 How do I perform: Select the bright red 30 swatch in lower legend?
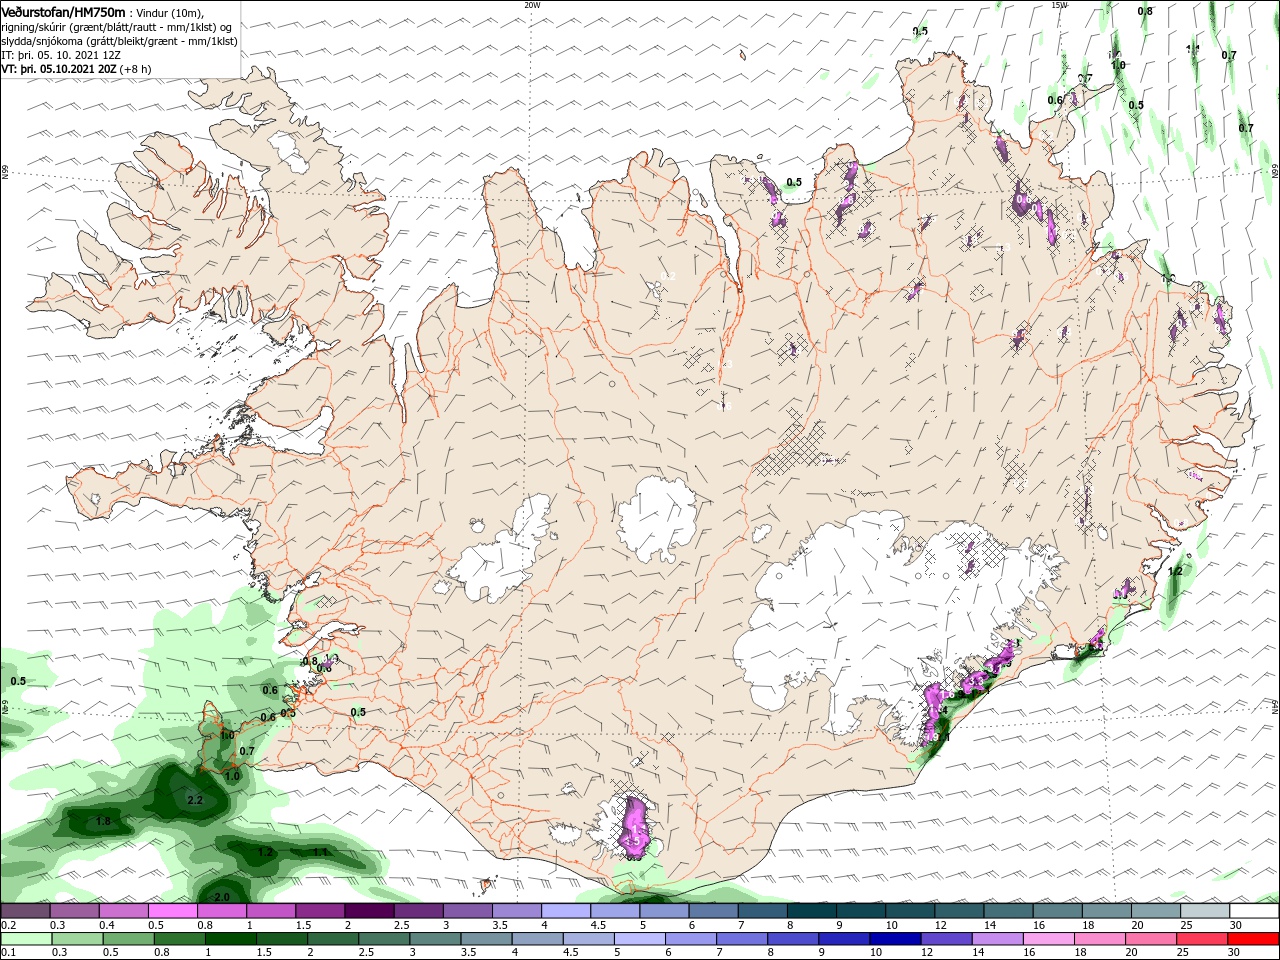click(1254, 939)
